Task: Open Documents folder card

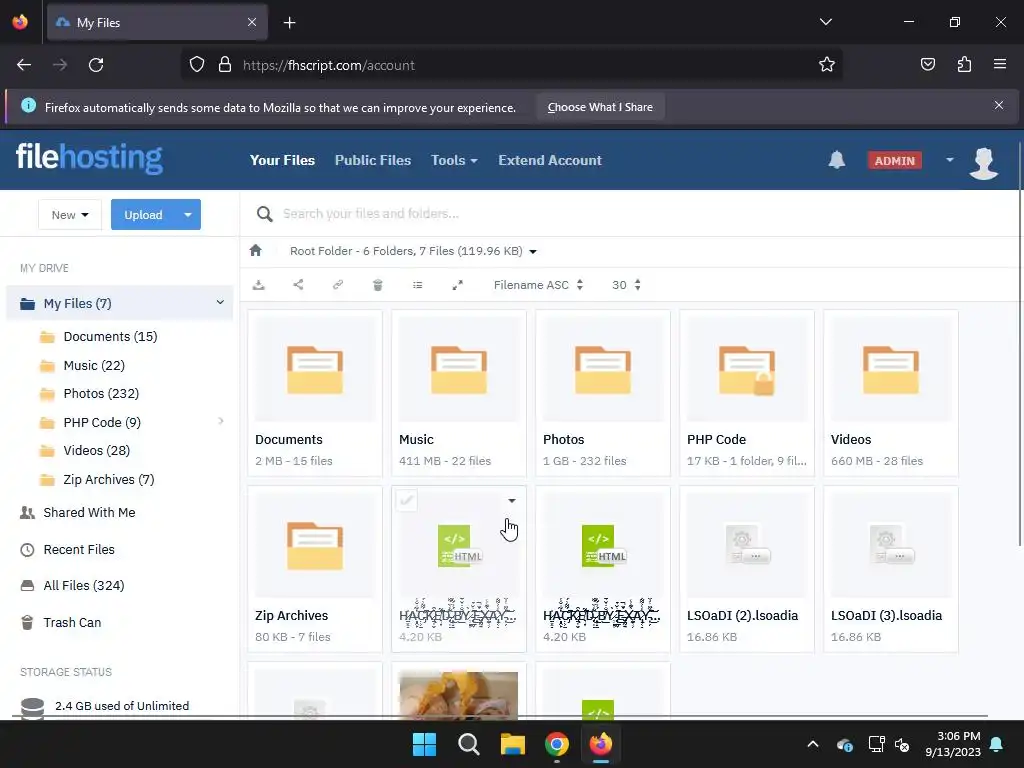Action: point(315,392)
